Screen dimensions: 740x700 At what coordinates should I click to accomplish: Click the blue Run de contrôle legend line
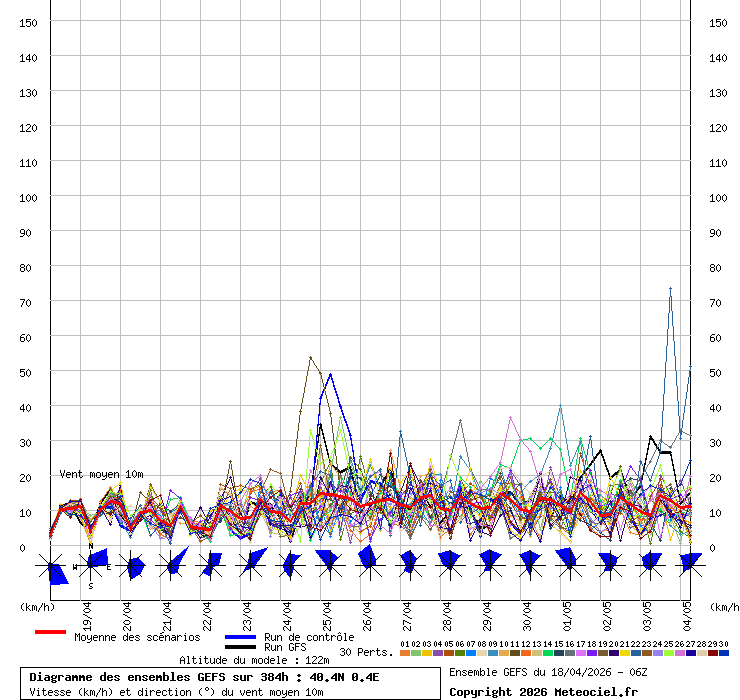coord(240,637)
